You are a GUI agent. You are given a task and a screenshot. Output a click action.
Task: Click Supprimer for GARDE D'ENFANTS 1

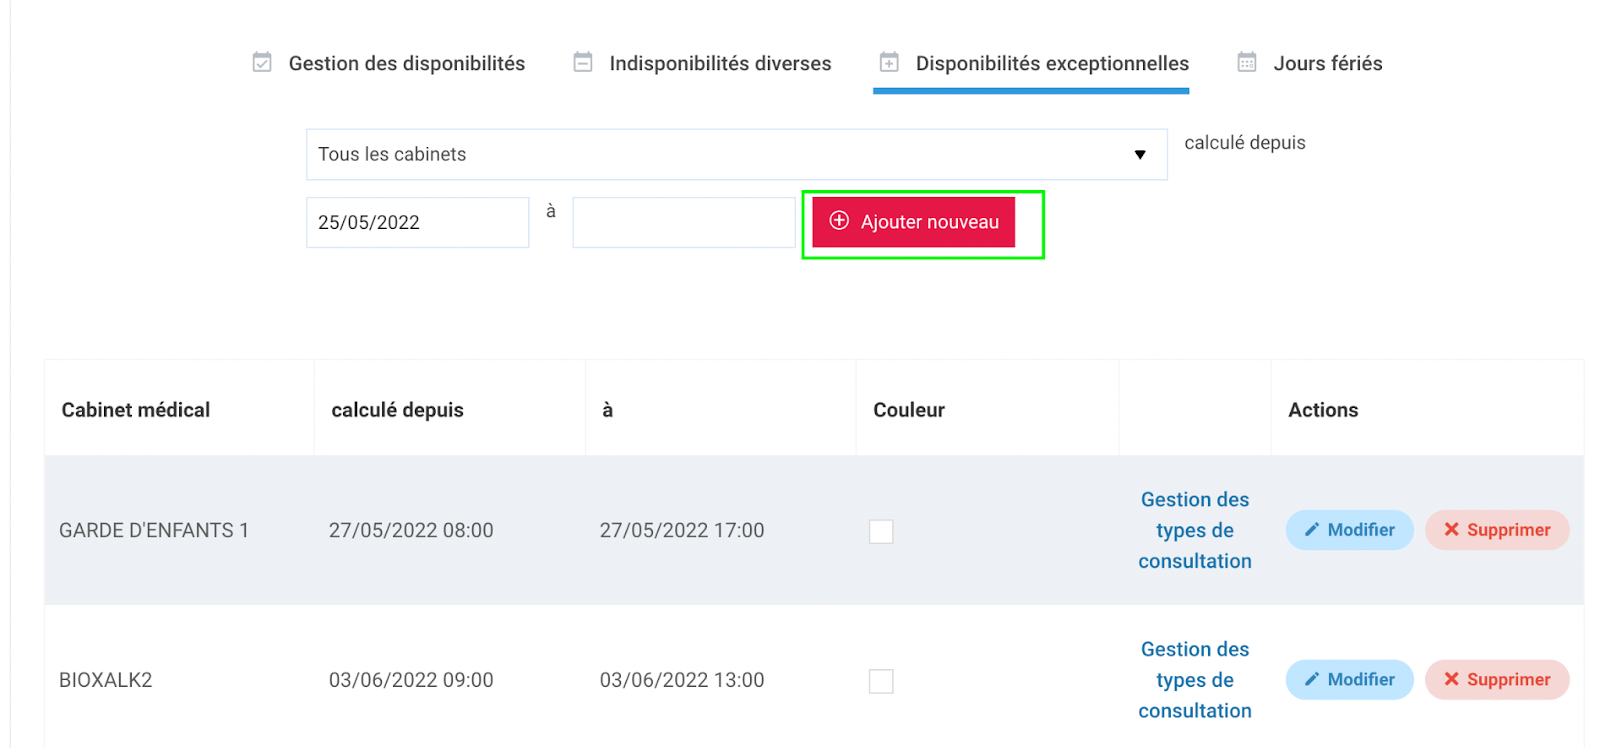click(1497, 530)
